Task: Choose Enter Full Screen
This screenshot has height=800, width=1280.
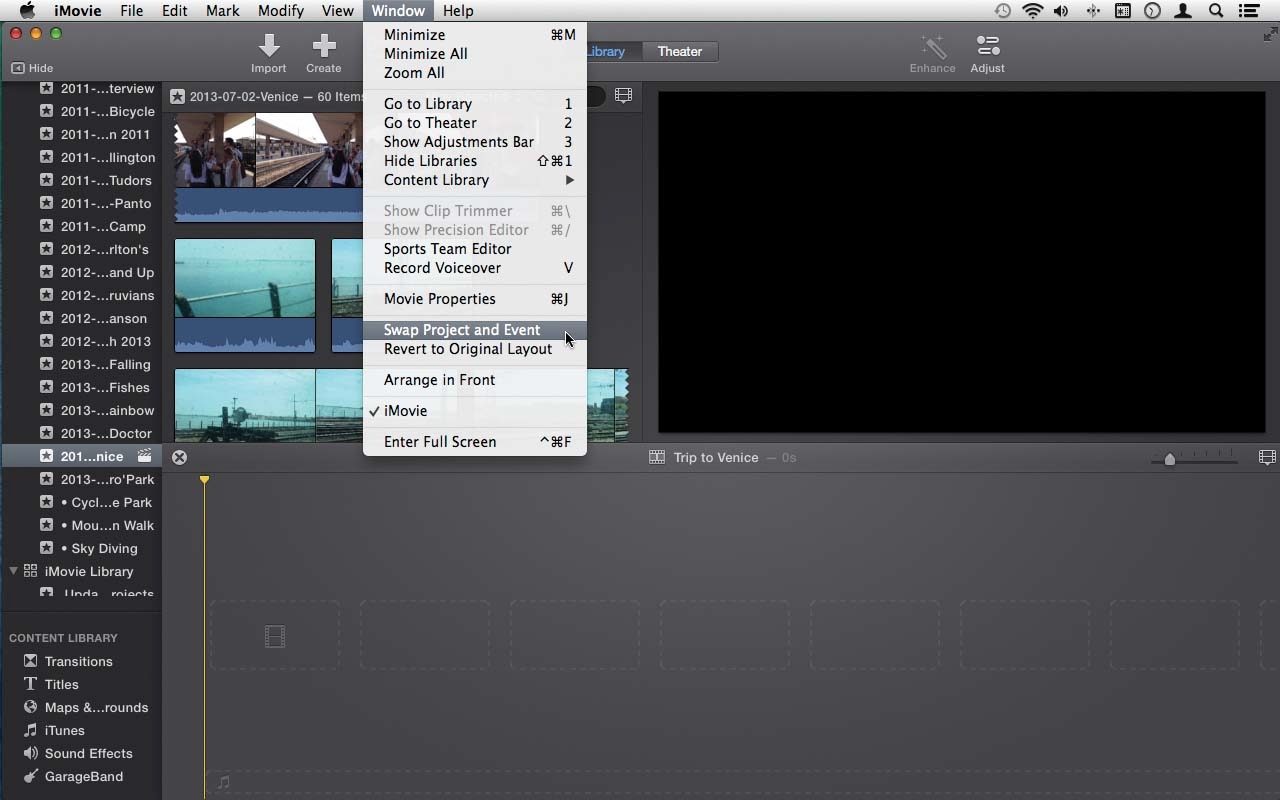Action: point(475,442)
